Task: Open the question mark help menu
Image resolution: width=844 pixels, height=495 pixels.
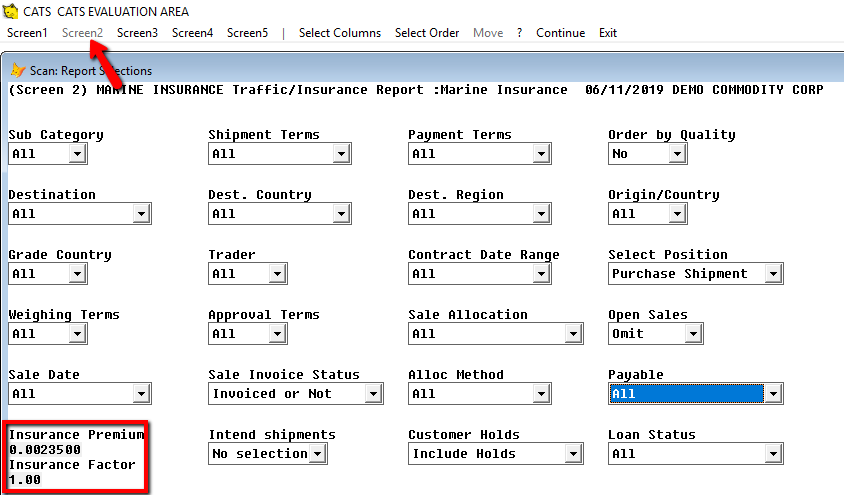Action: tap(519, 33)
